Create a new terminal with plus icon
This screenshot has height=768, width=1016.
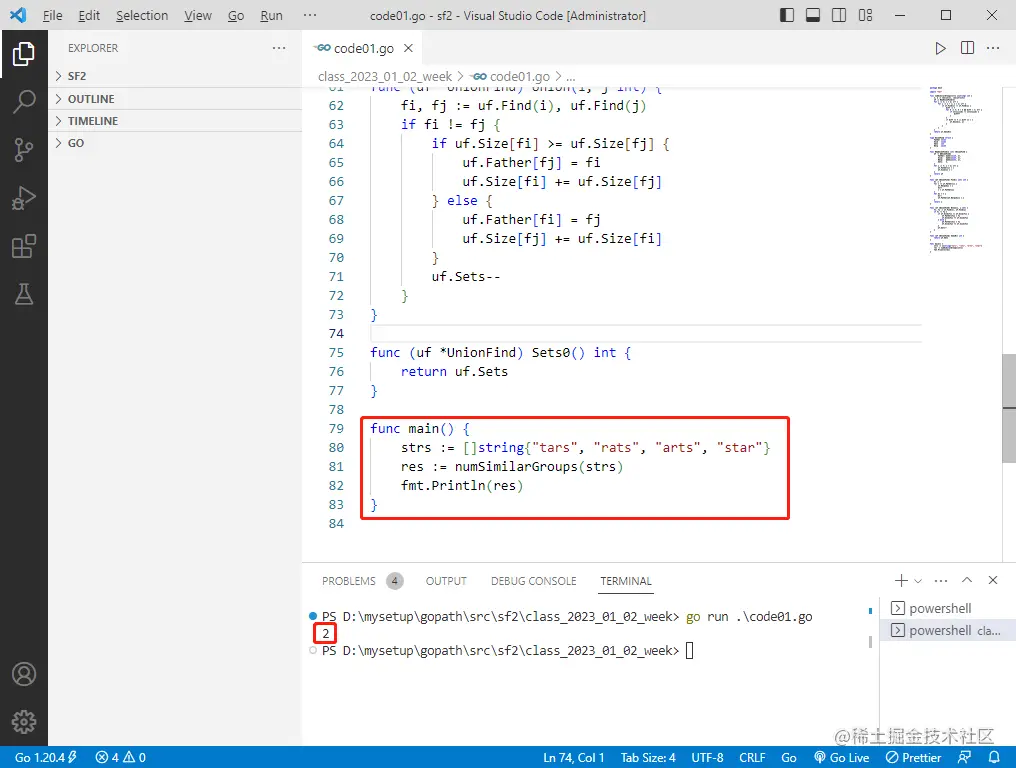click(901, 581)
